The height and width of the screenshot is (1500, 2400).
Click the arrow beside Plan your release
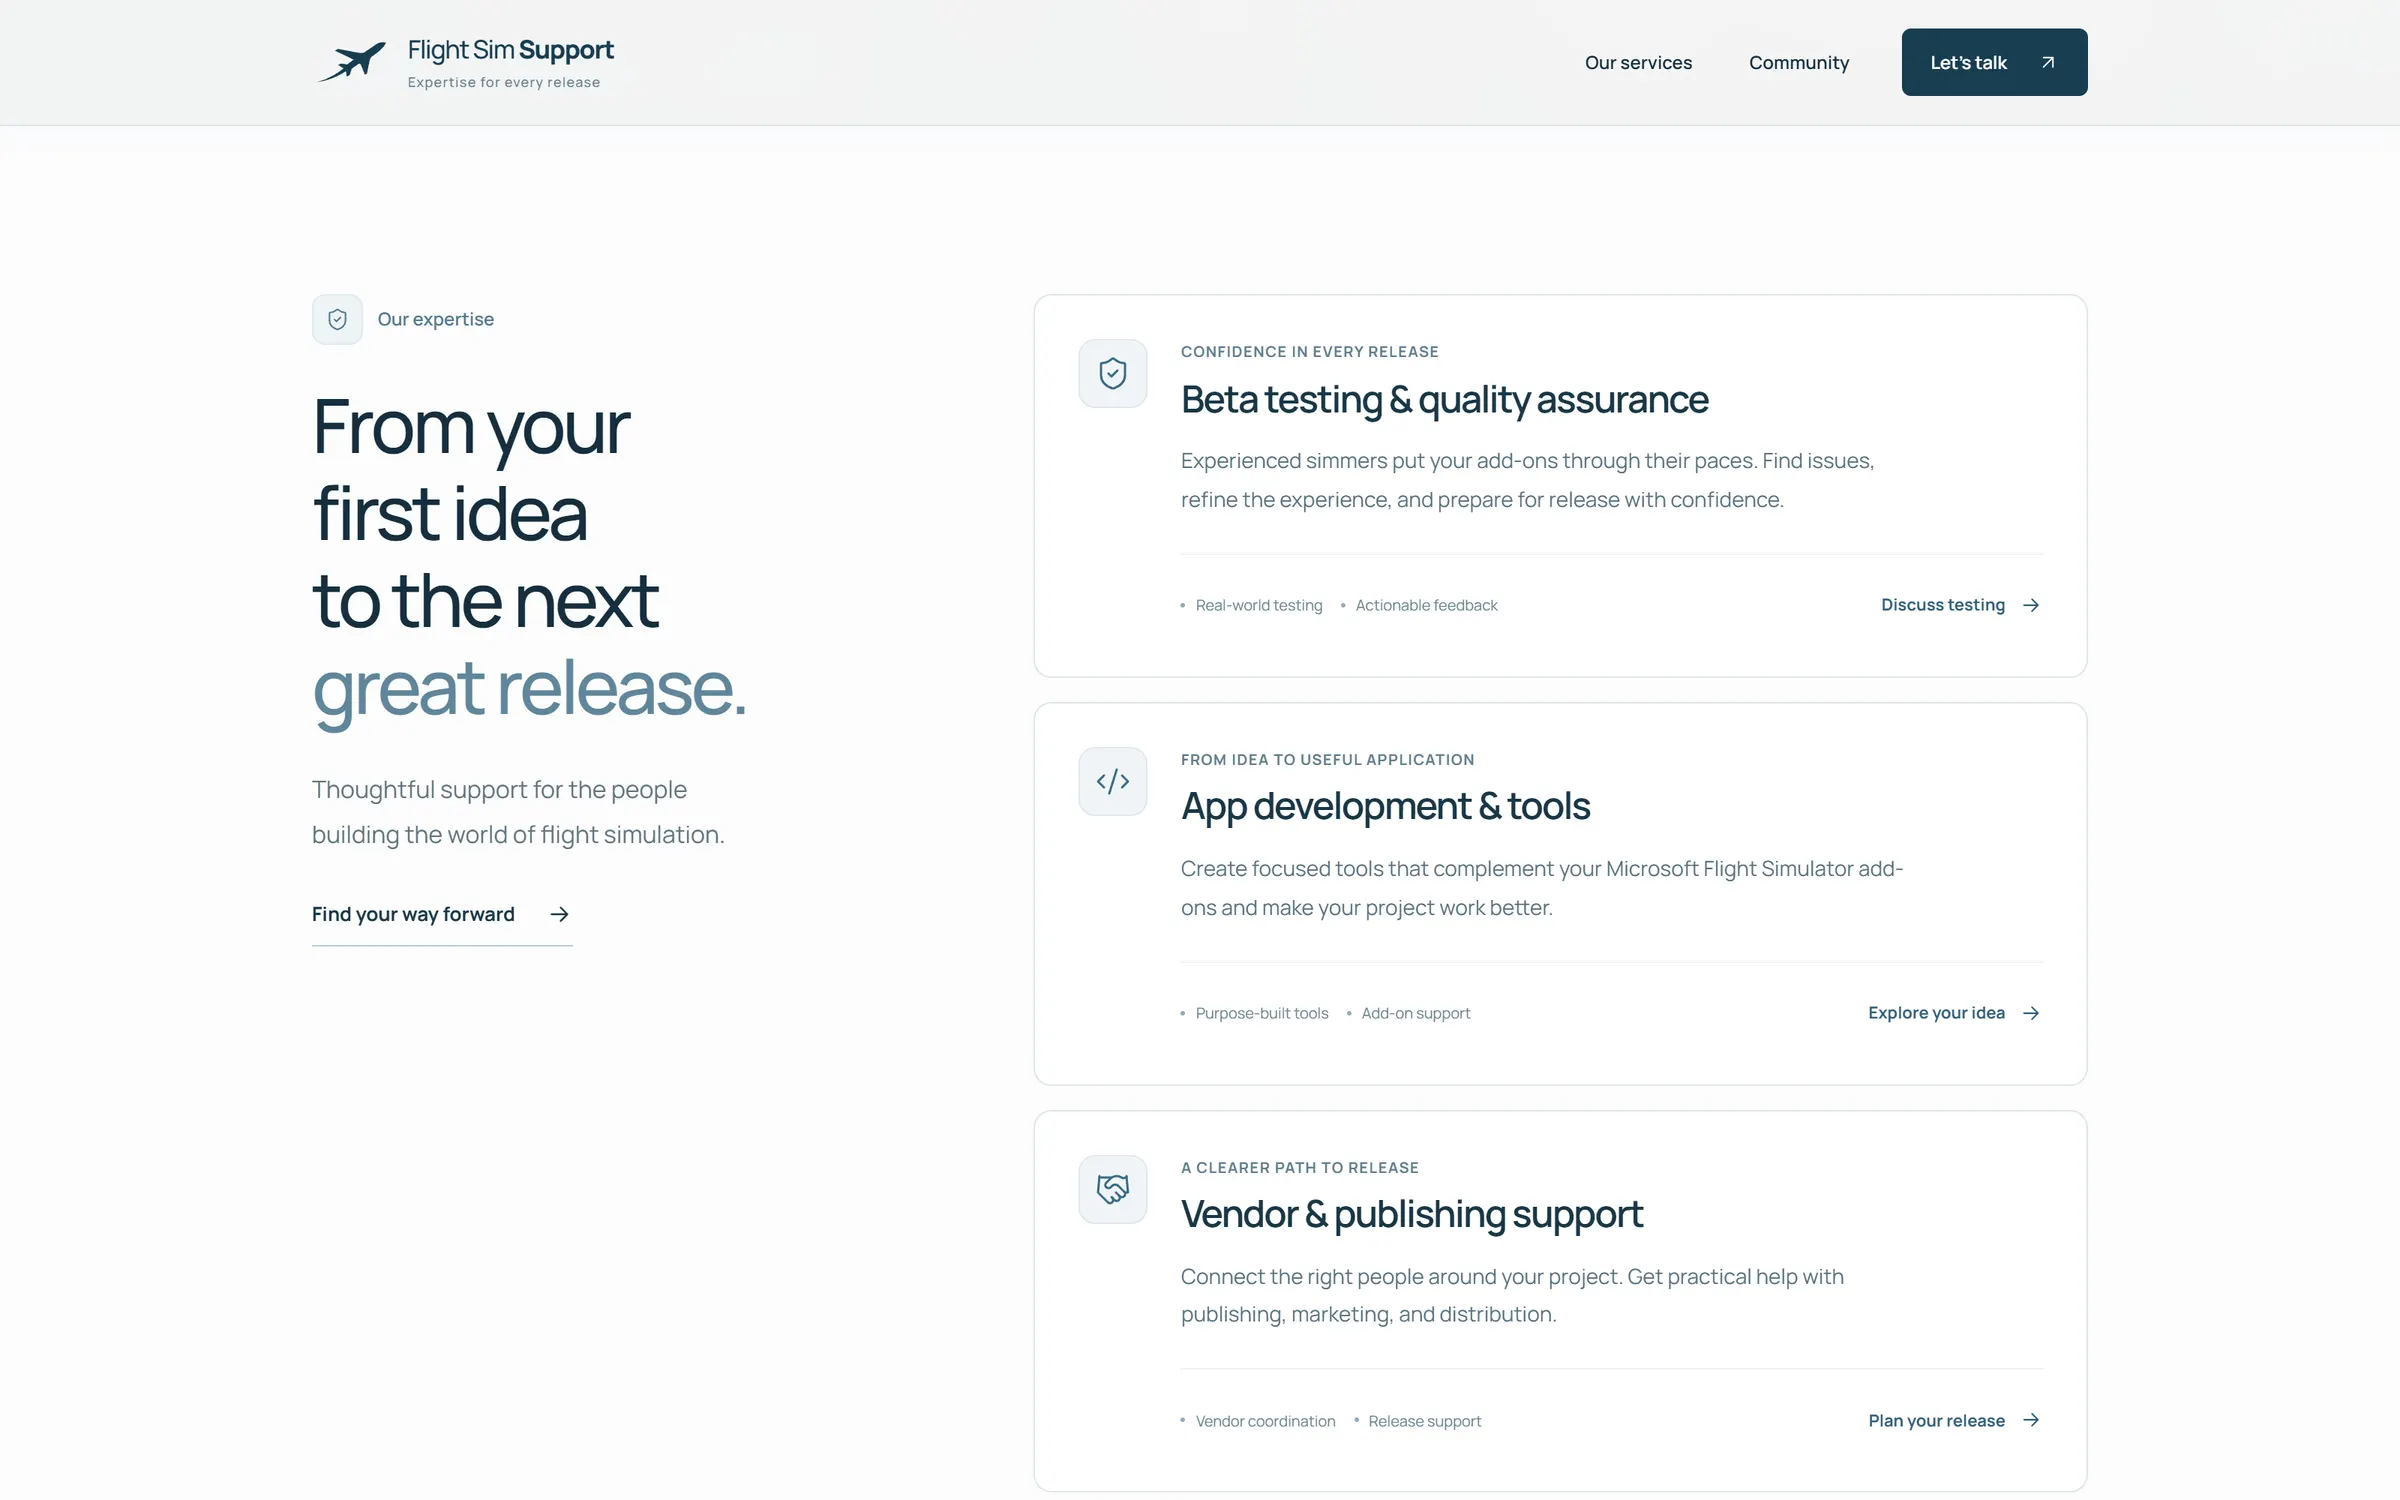pos(2031,1420)
